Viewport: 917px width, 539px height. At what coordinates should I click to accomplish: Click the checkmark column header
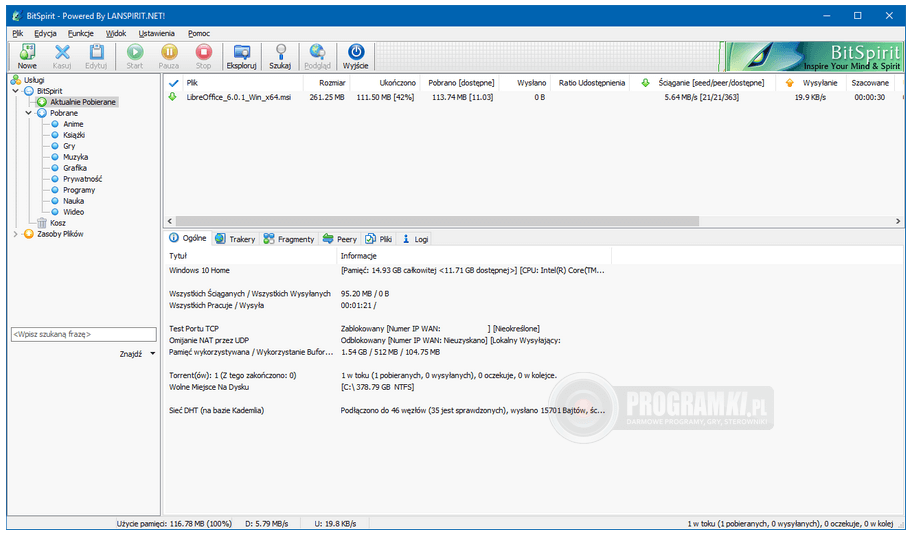(173, 83)
